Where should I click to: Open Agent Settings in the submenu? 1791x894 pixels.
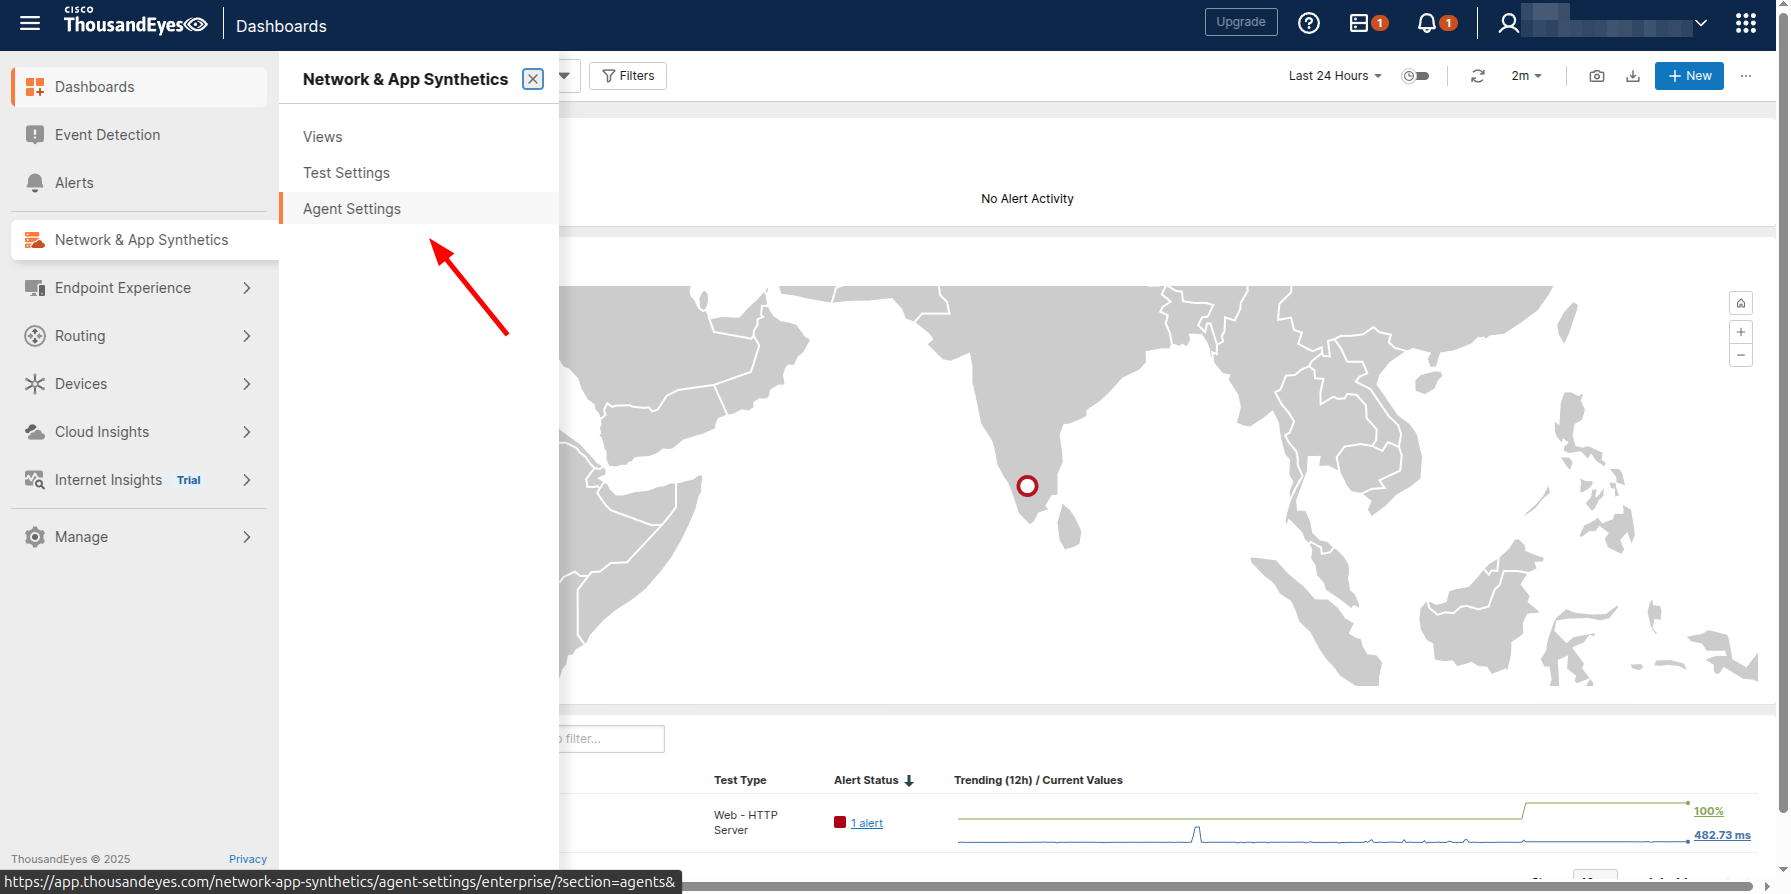pos(419,208)
